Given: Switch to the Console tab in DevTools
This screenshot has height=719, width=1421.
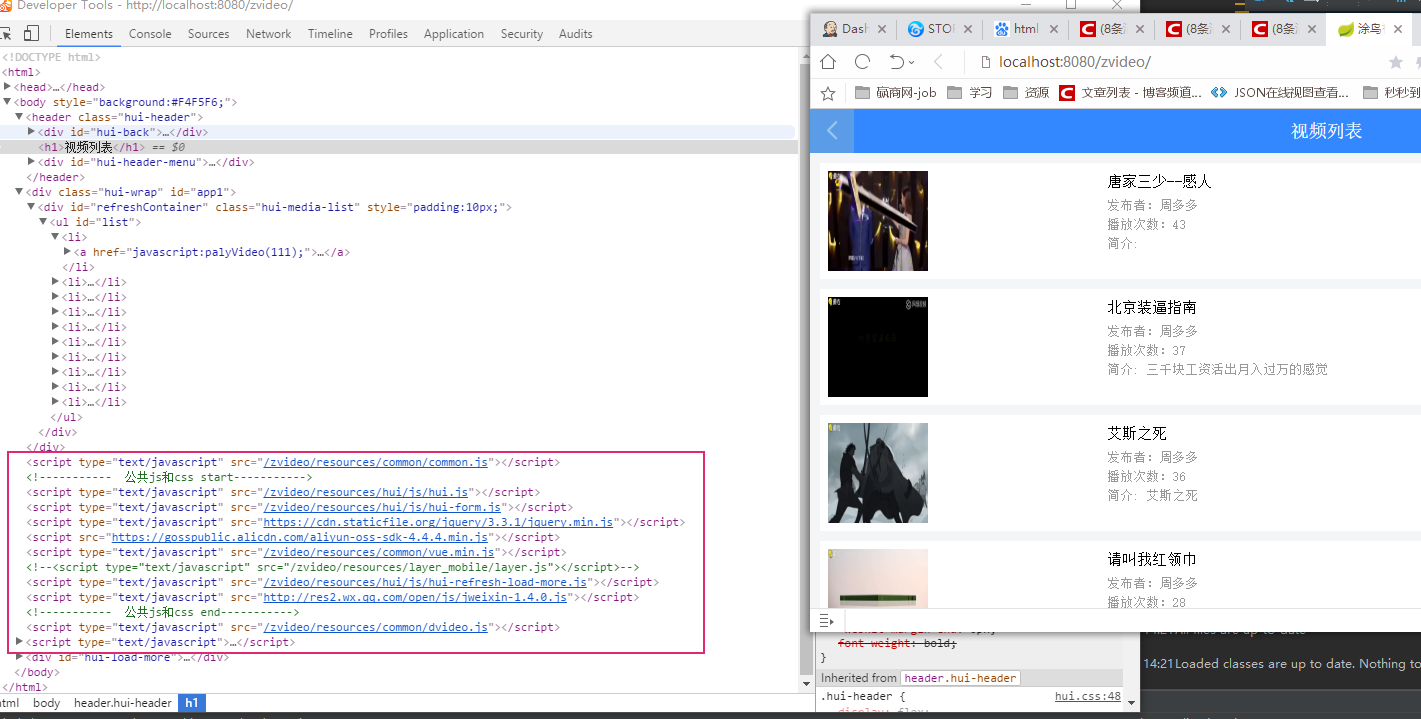Looking at the screenshot, I should click(150, 33).
